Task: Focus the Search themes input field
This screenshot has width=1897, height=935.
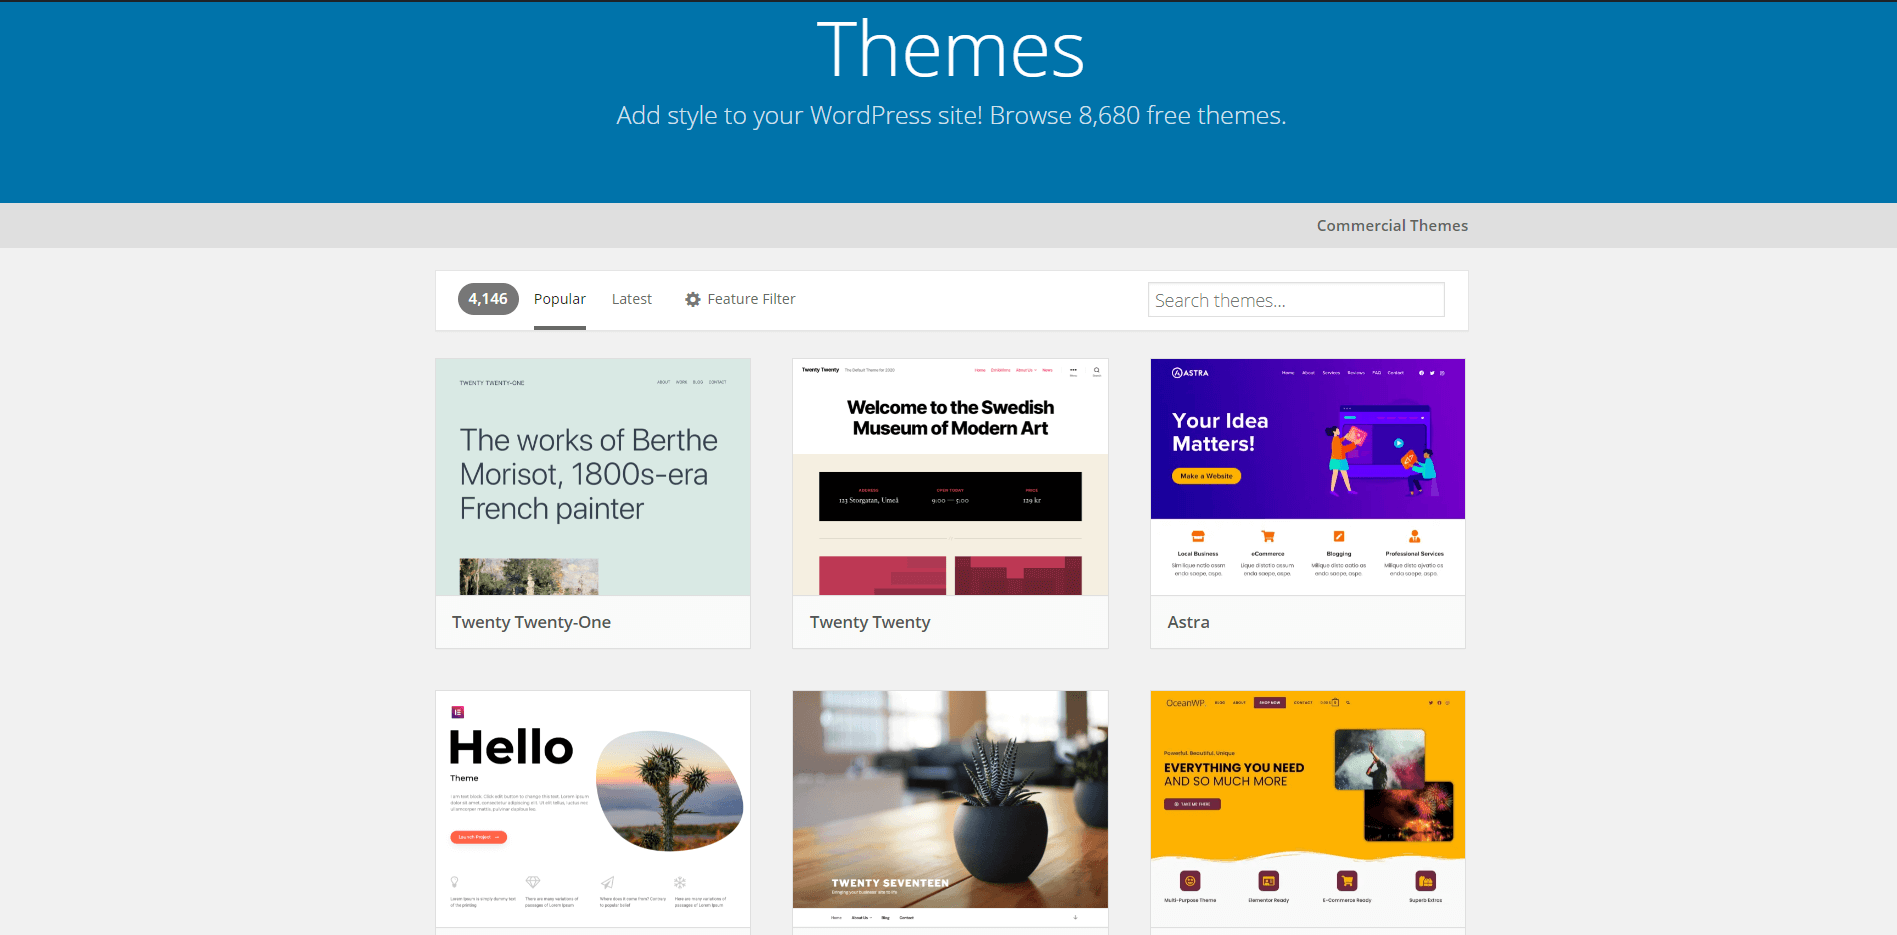Action: coord(1296,300)
